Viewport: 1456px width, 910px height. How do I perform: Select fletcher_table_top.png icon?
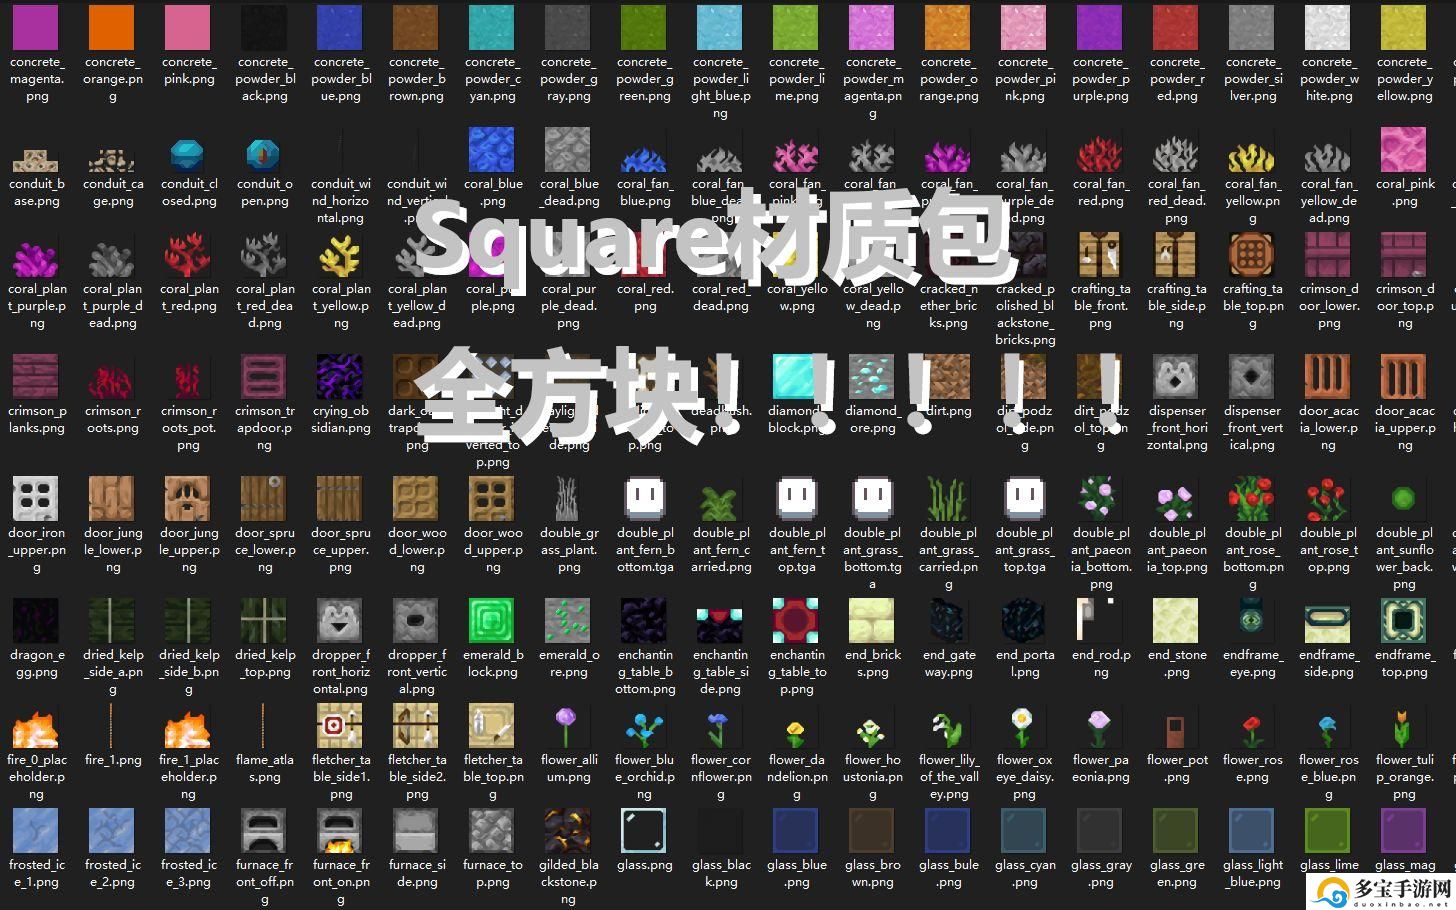(492, 725)
